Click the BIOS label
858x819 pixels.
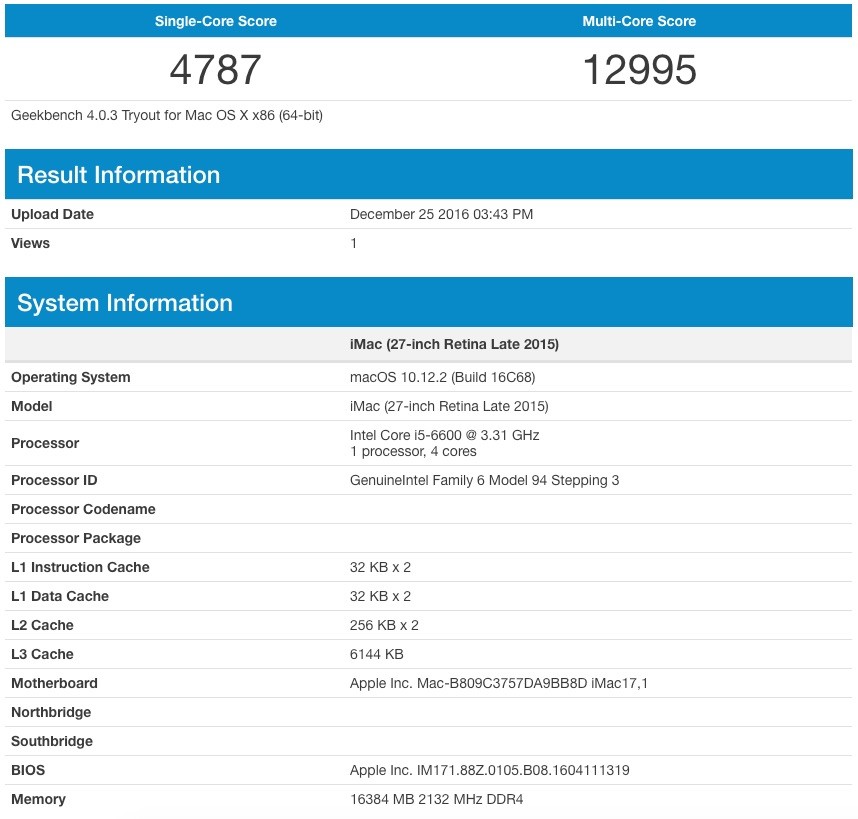click(x=28, y=770)
